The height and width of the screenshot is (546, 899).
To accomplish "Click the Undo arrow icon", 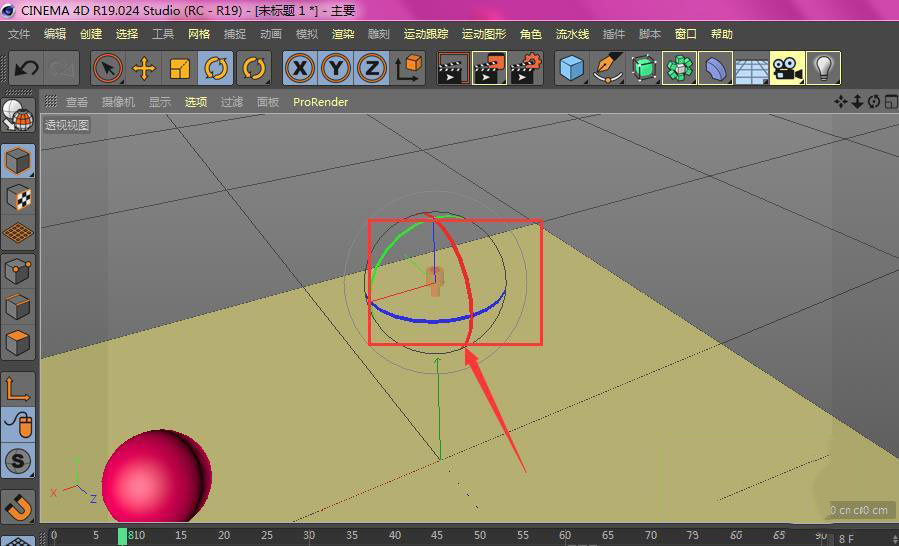I will [x=26, y=69].
